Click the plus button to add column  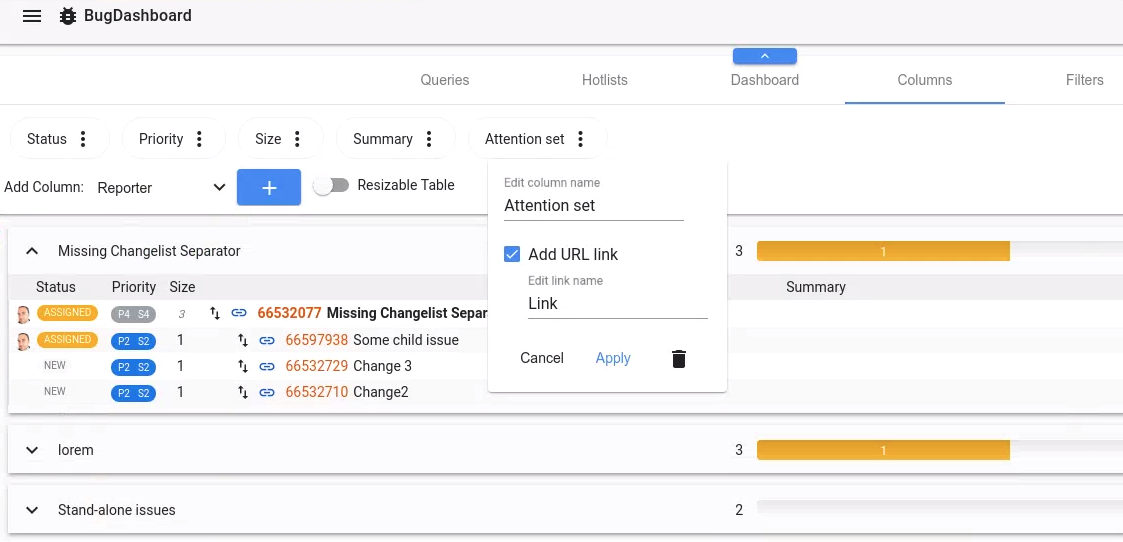[x=268, y=187]
